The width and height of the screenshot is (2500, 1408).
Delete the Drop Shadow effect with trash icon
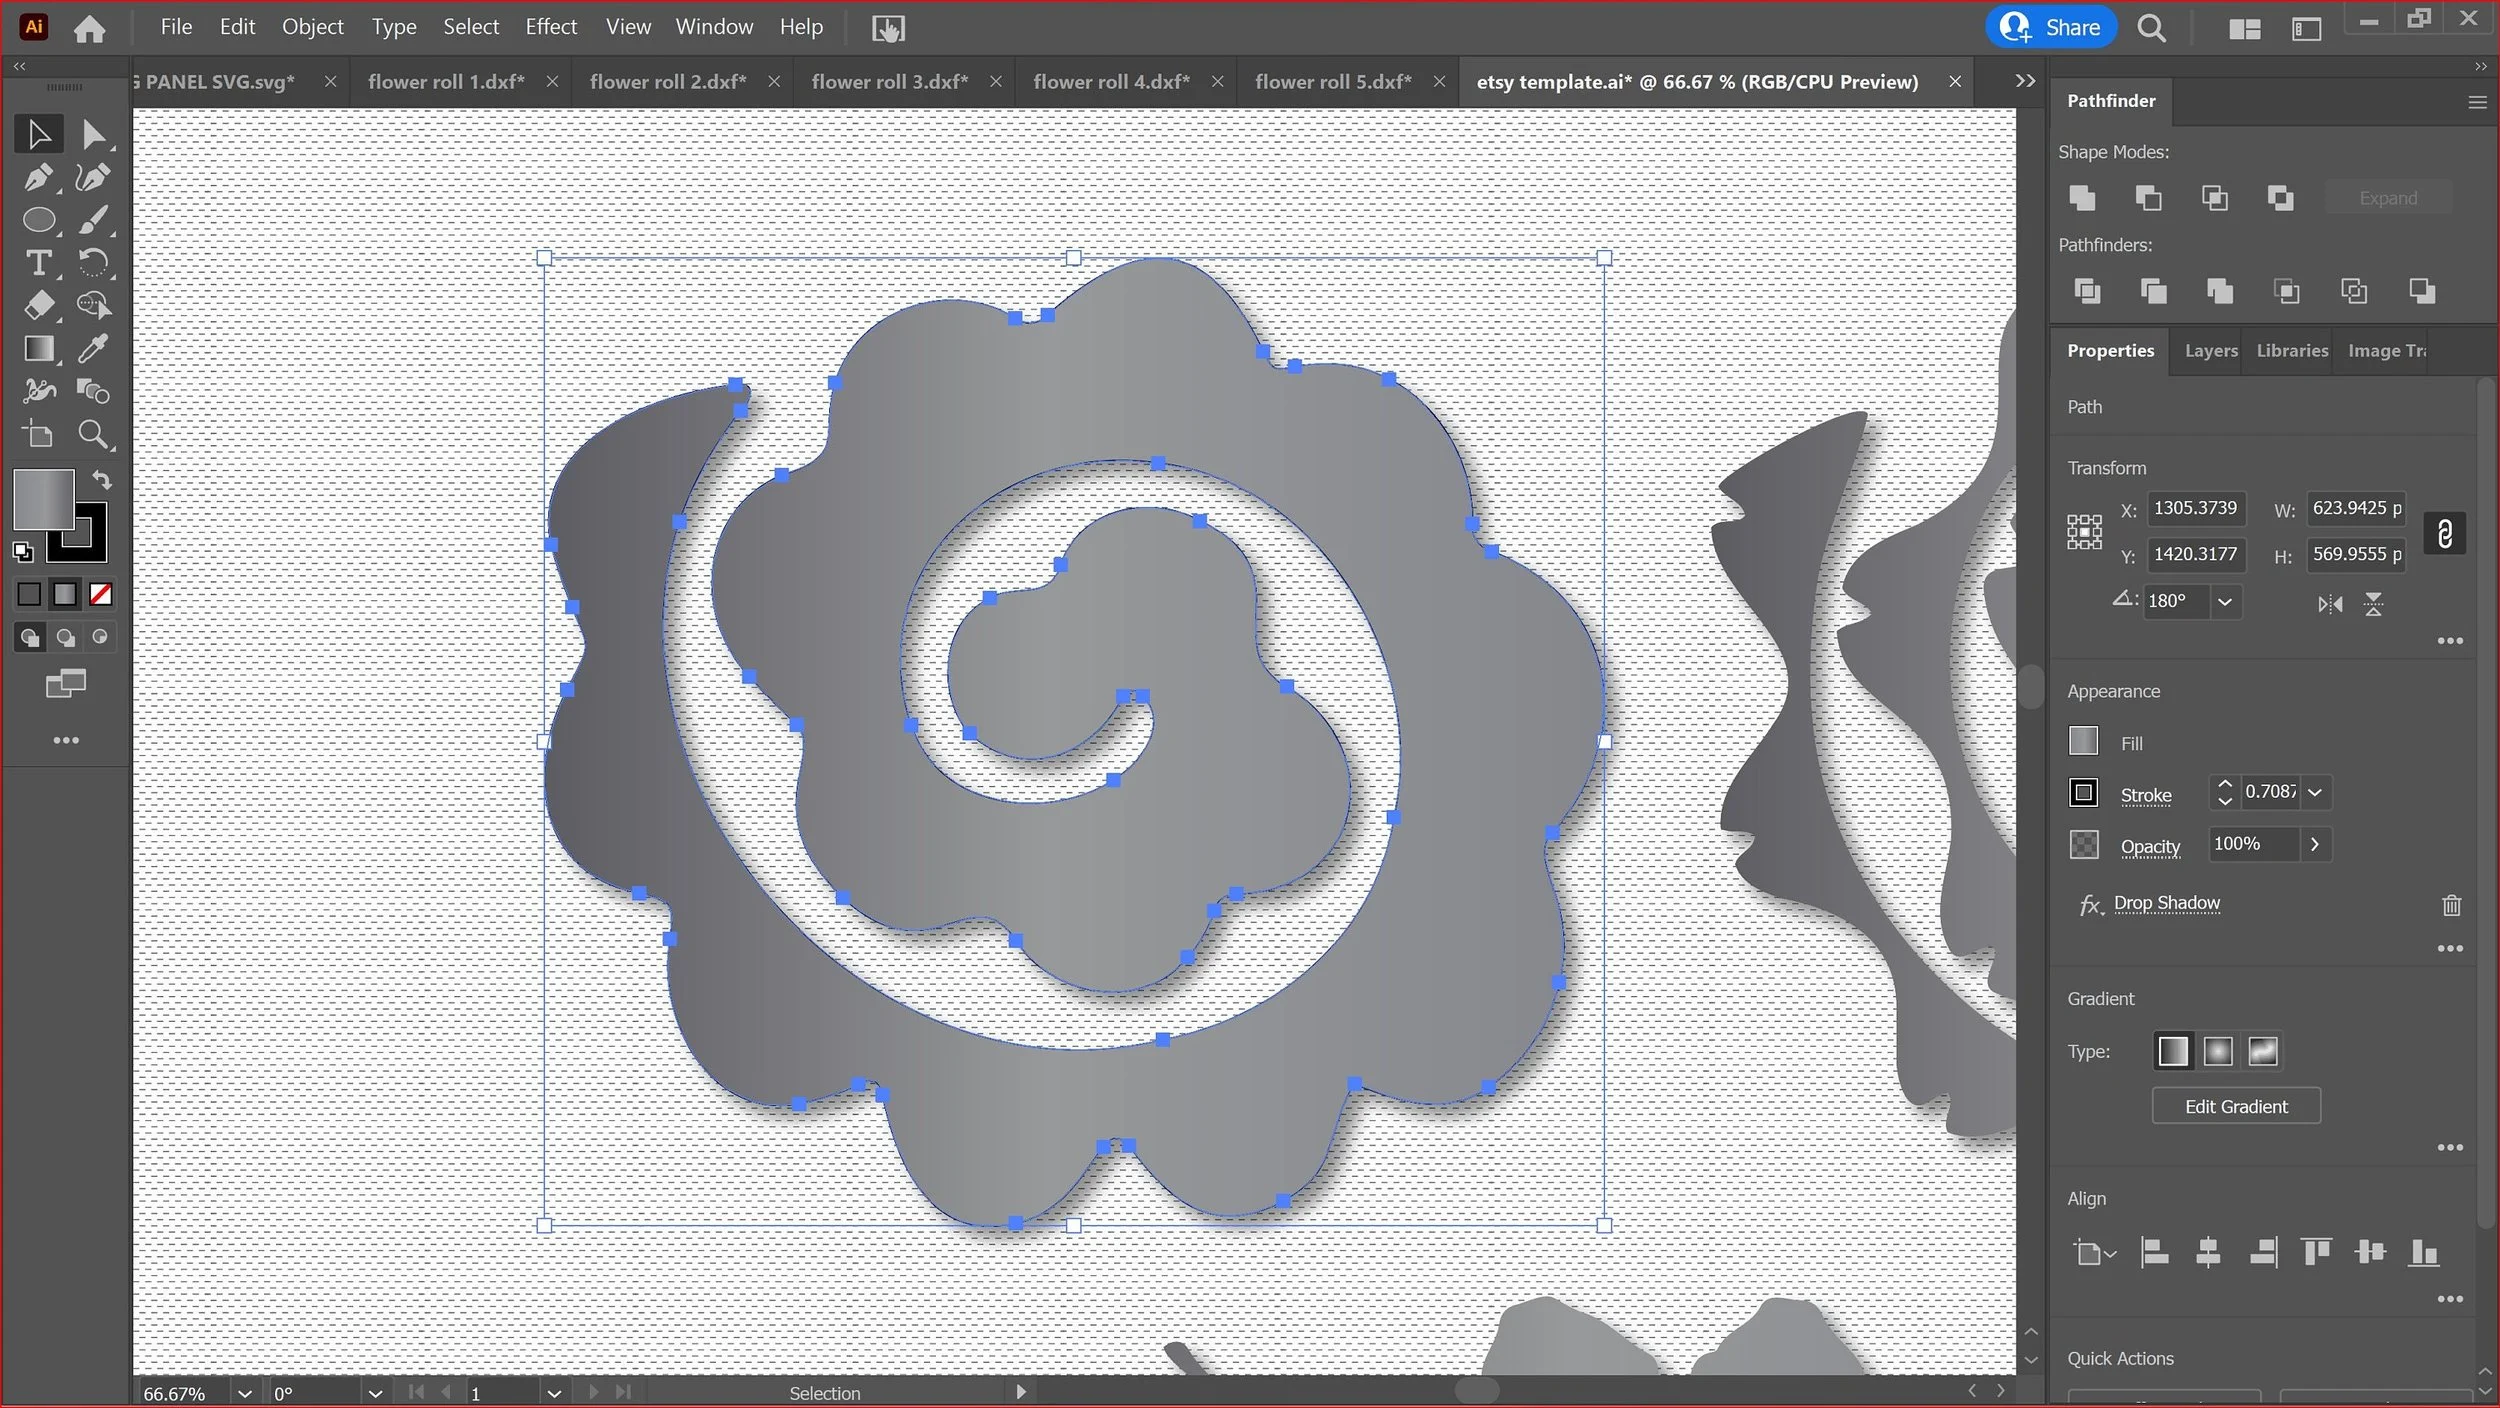(2451, 905)
